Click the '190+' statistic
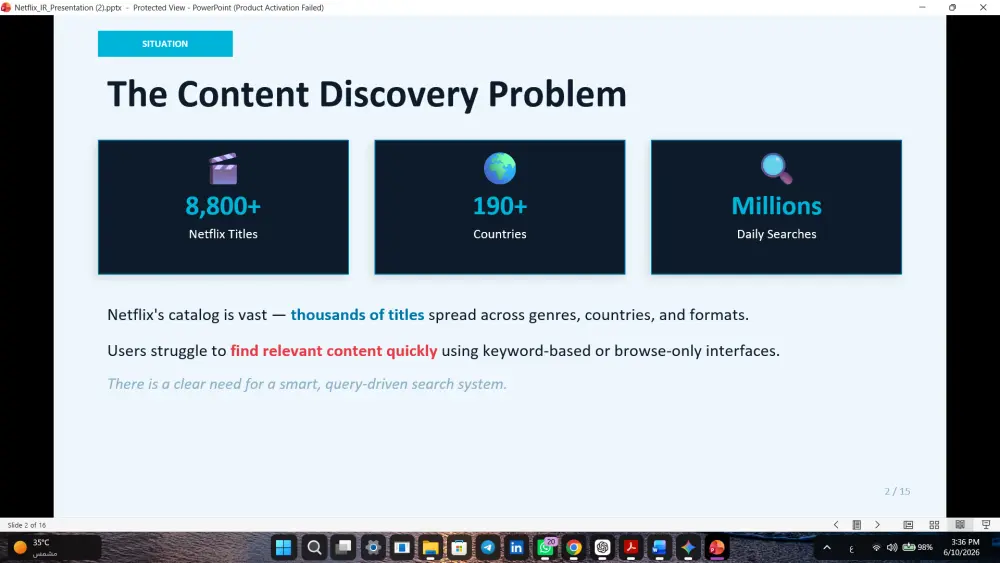The width and height of the screenshot is (1000, 563). pyautogui.click(x=500, y=206)
